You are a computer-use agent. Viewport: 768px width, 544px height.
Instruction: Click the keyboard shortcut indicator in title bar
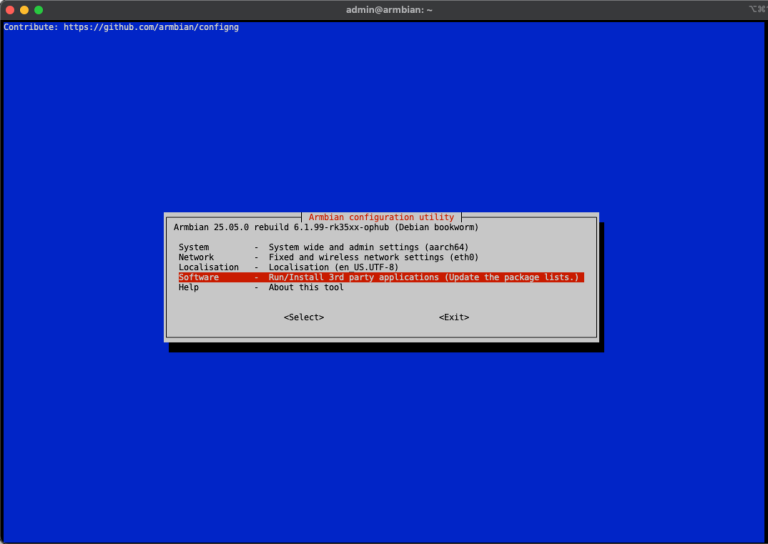click(x=755, y=9)
